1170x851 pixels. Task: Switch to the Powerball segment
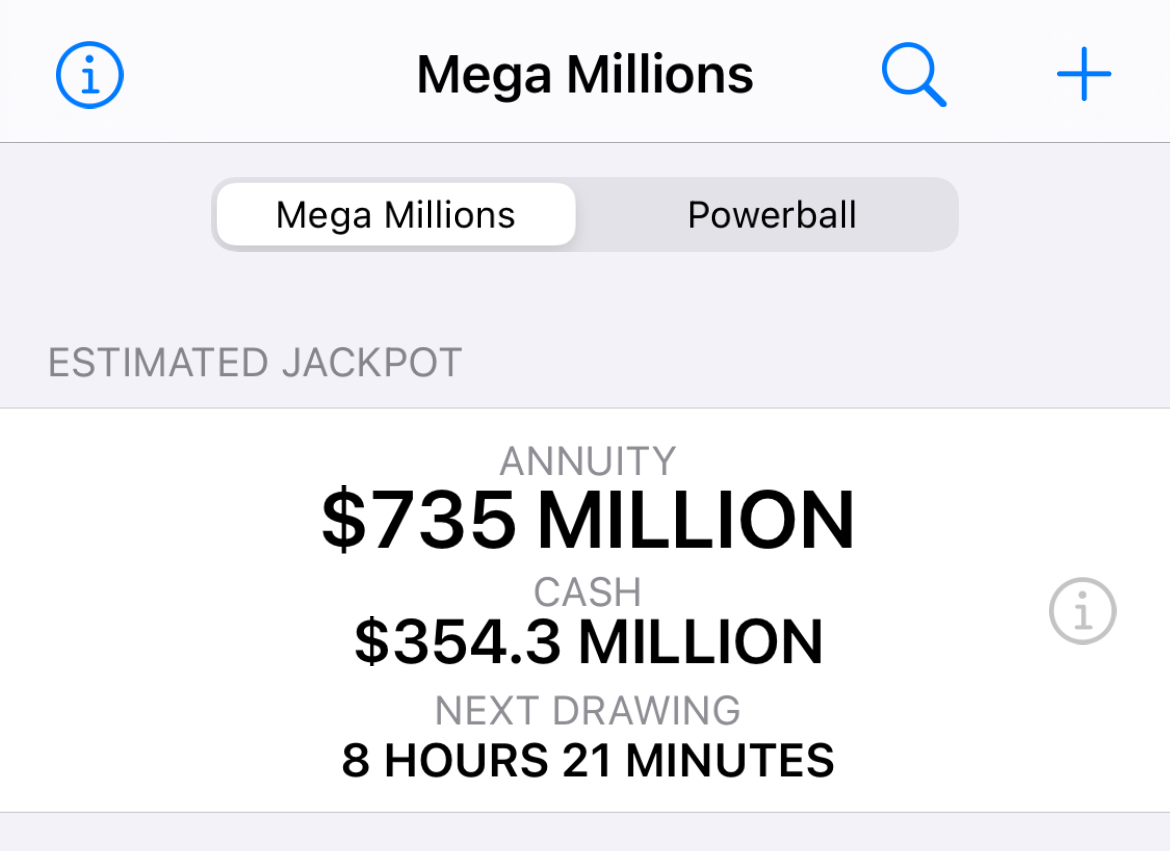coord(772,215)
